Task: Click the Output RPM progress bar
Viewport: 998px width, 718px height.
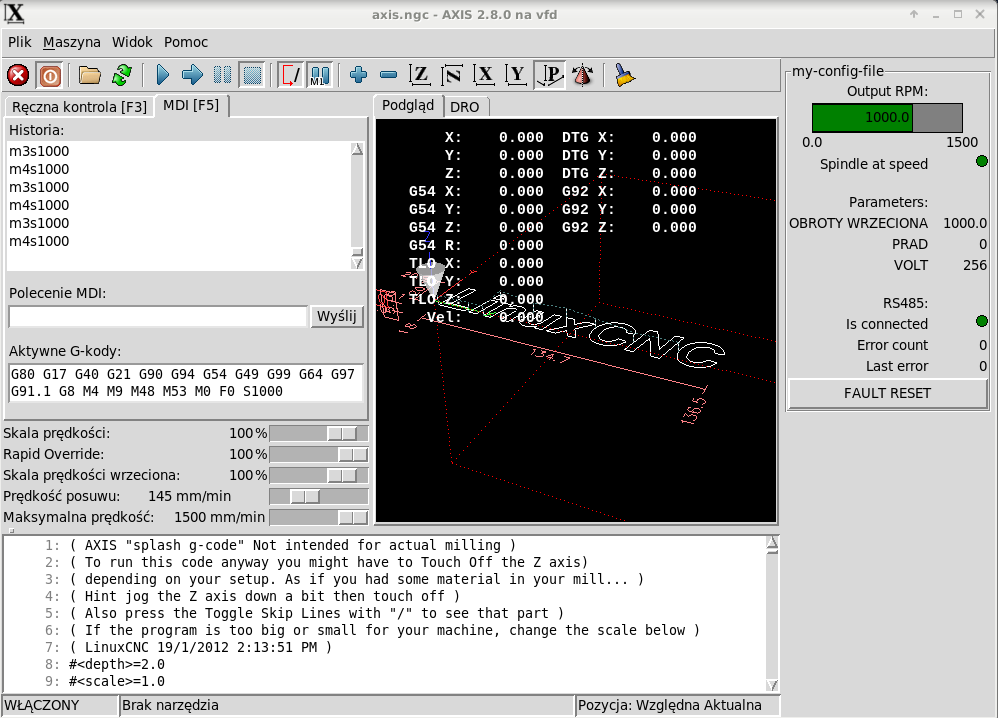Action: 887,118
